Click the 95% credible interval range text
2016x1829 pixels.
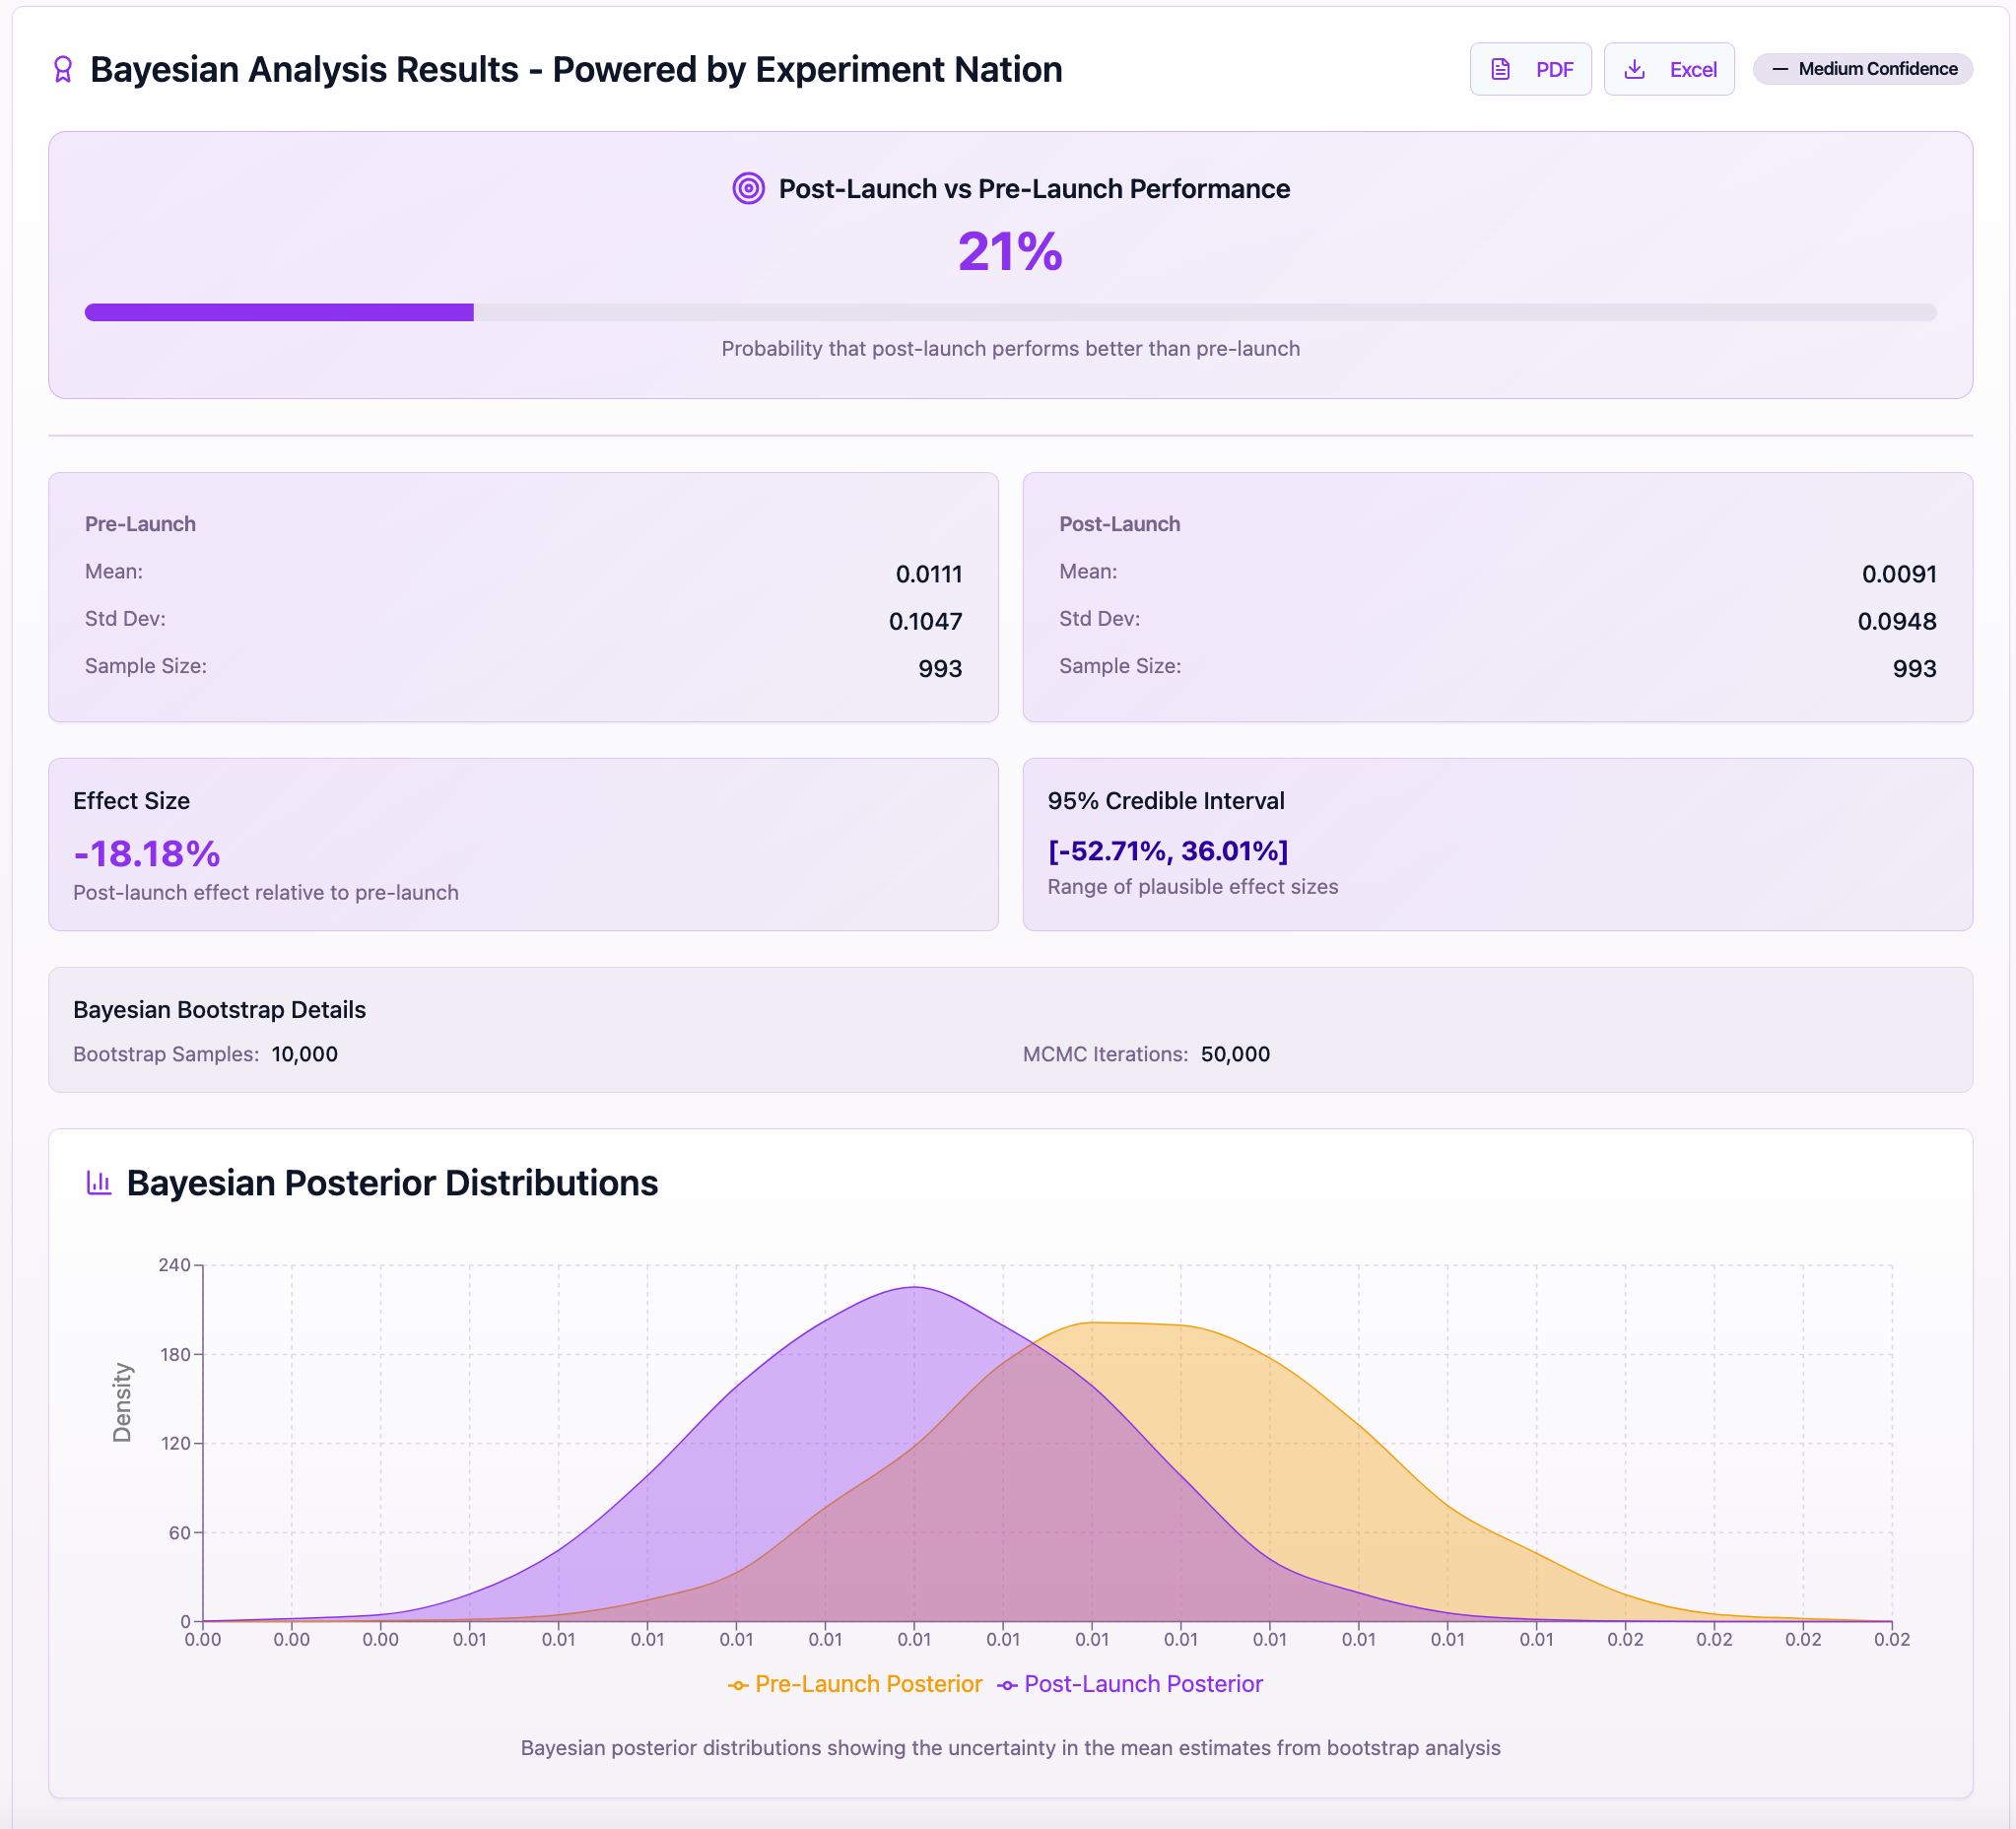point(1167,851)
